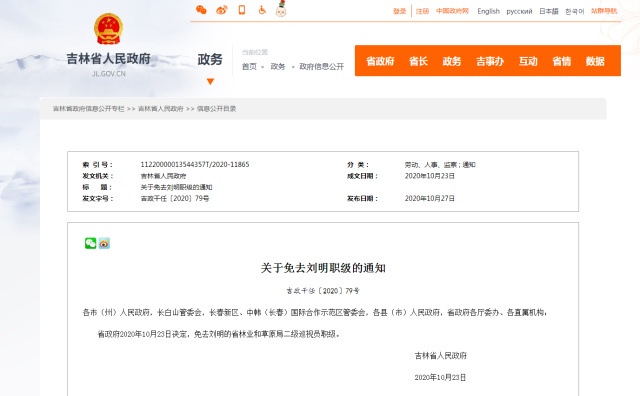640x396 pixels.
Task: Click the signature 吉林省人民政府 at article end
Action: pos(440,356)
